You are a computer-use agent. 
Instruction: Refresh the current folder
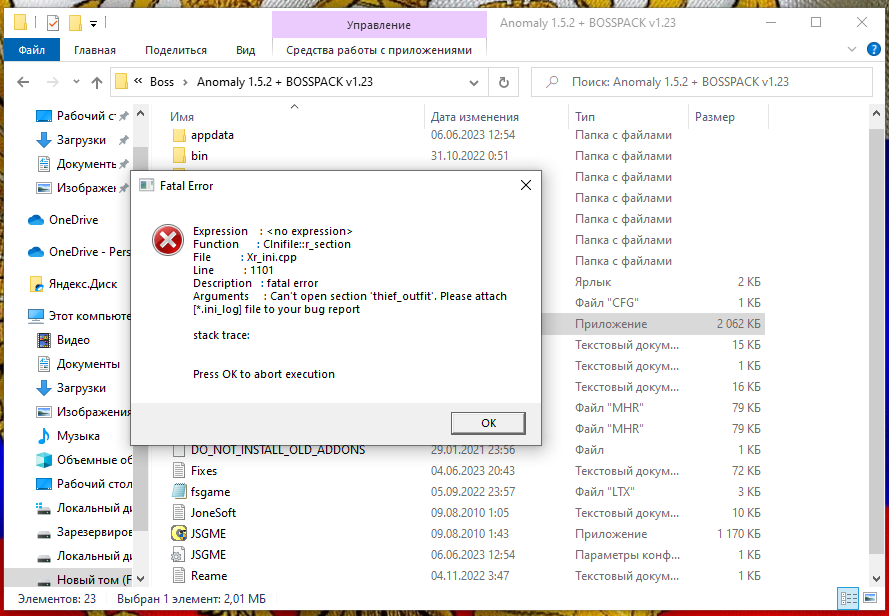point(503,82)
